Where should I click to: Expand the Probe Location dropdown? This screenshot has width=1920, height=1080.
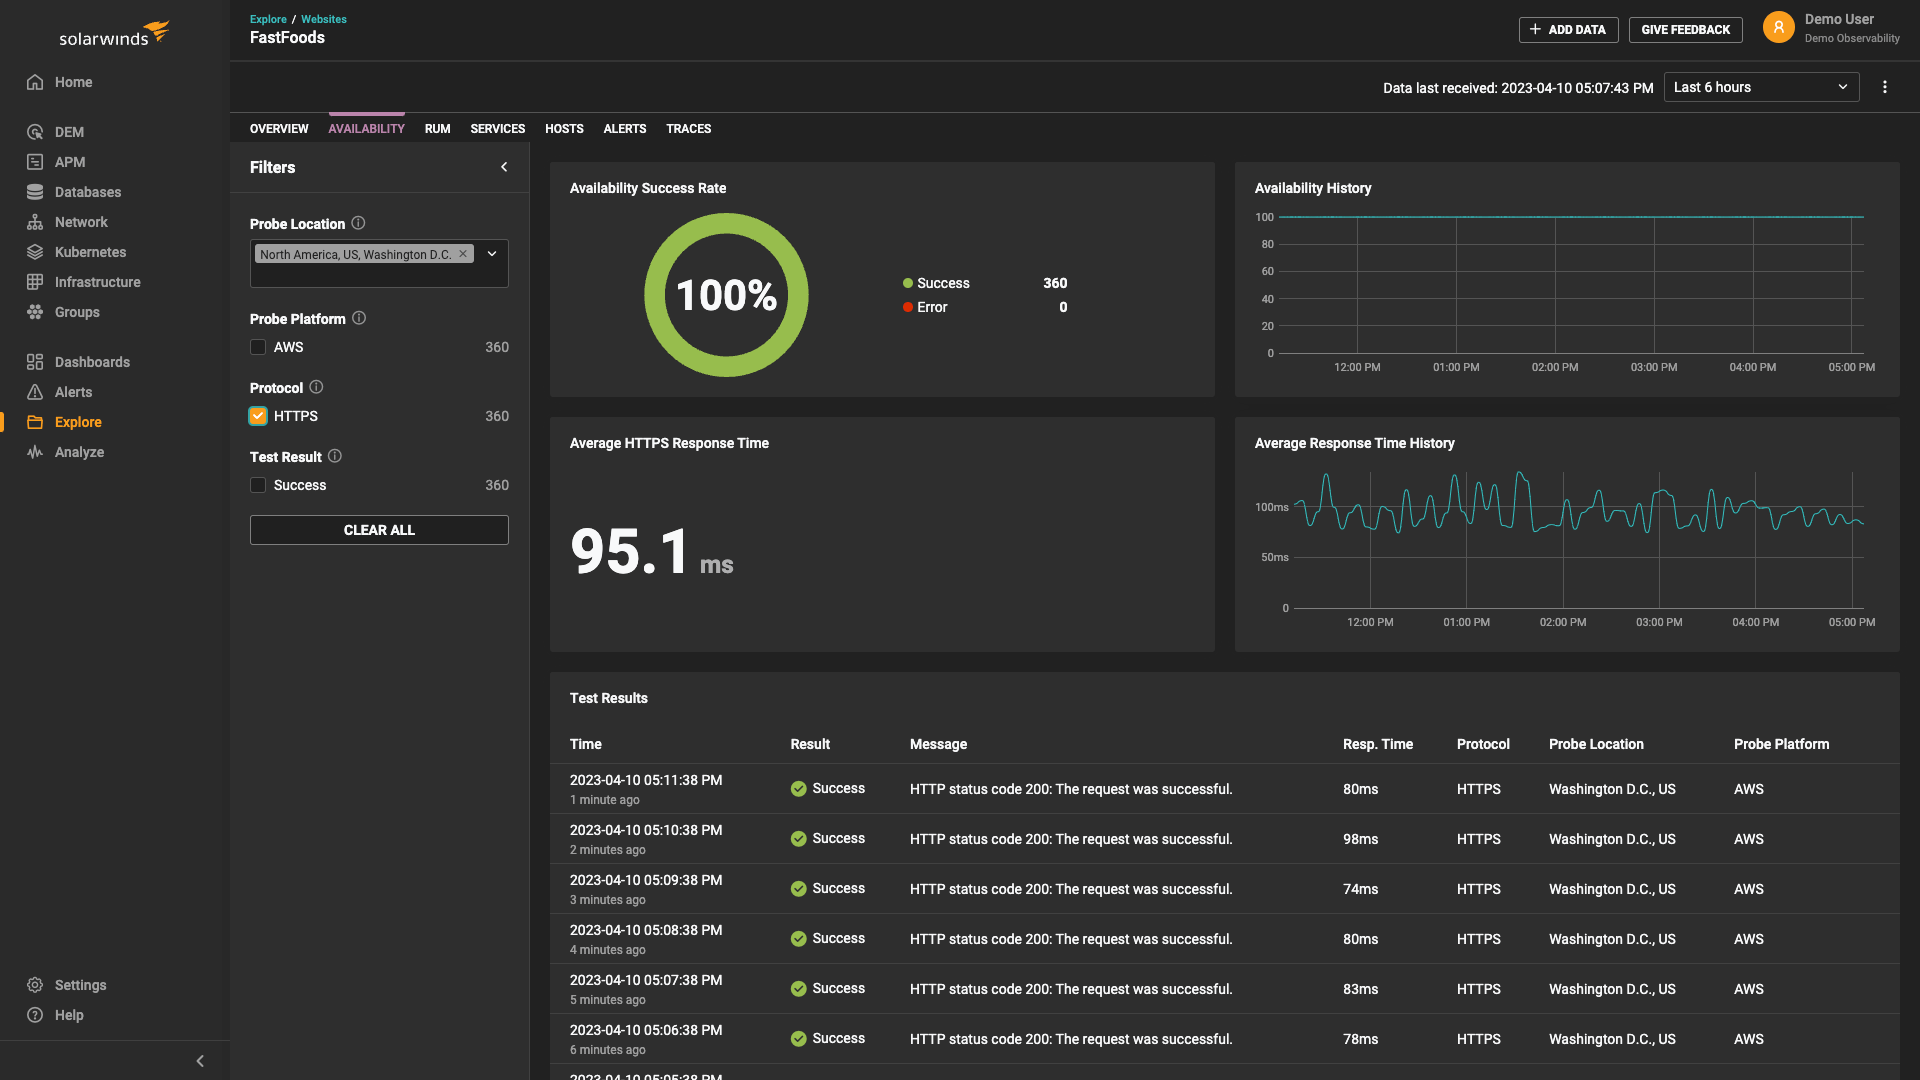click(x=491, y=254)
